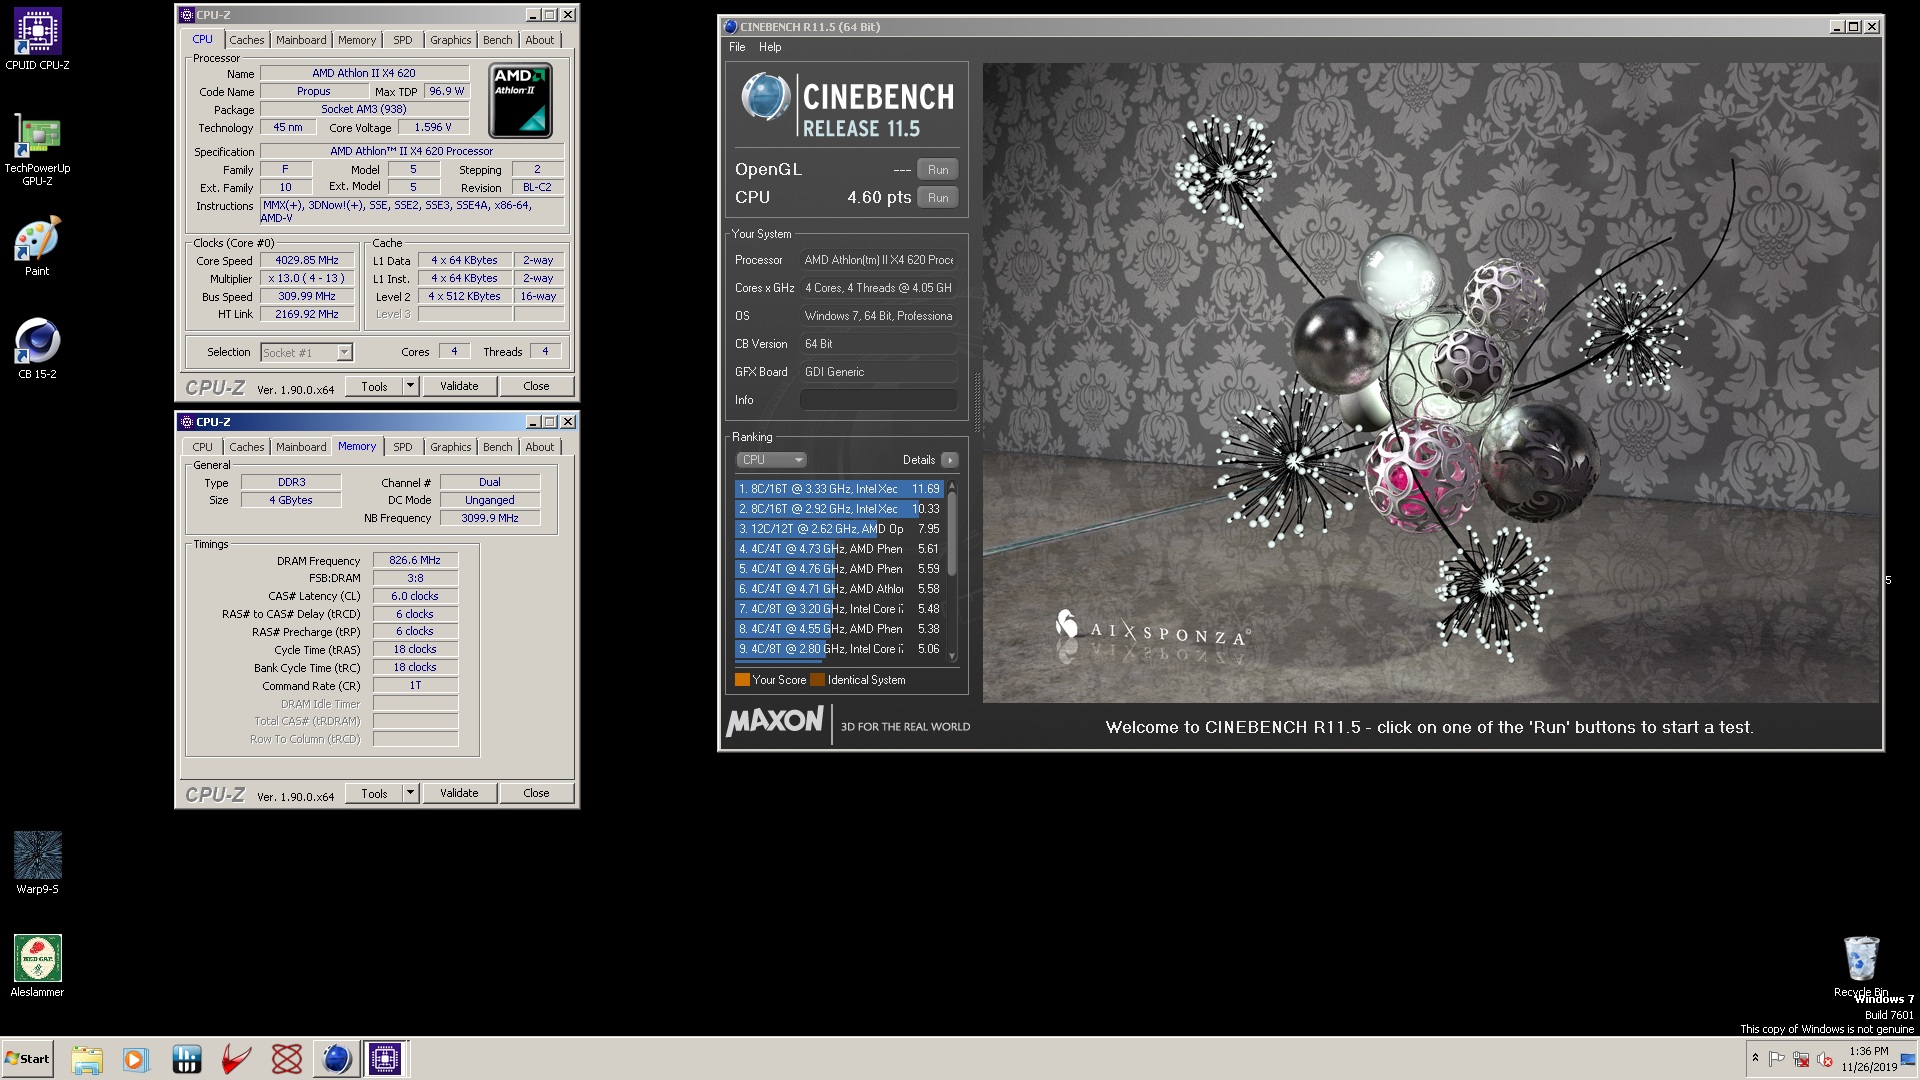Open the Action Center flag icon
This screenshot has width=1920, height=1080.
tap(1777, 1059)
